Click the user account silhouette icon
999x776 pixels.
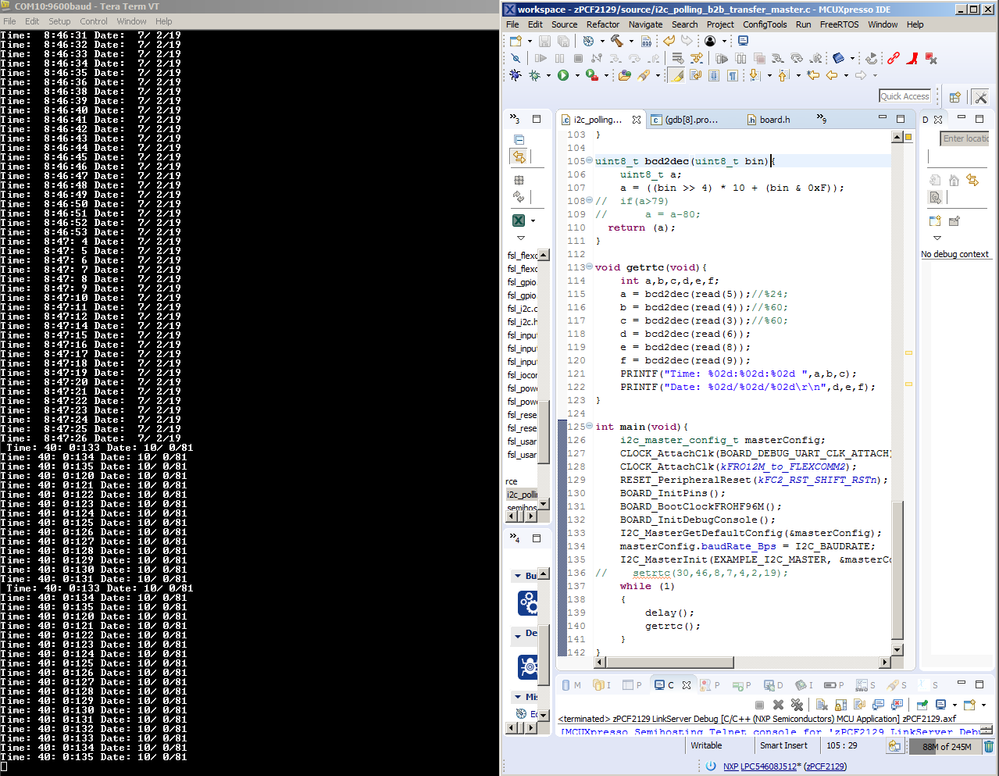tap(710, 41)
